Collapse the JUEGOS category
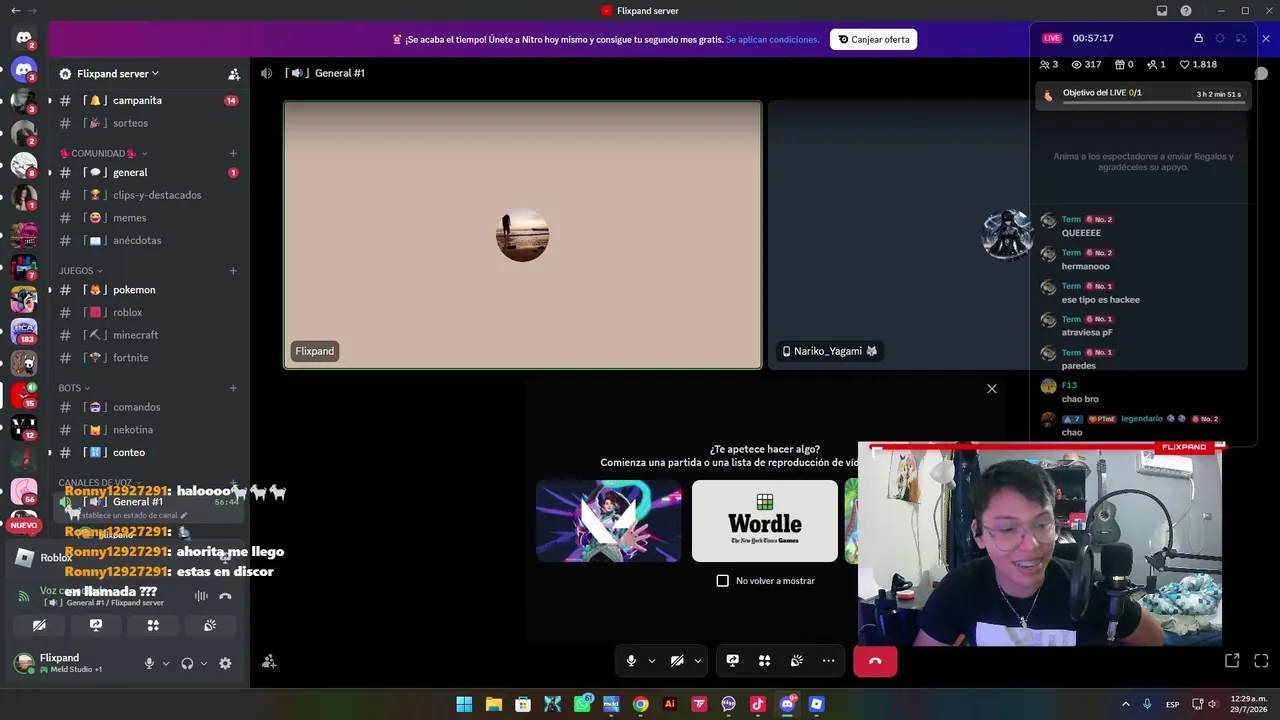The width and height of the screenshot is (1280, 720). (80, 271)
